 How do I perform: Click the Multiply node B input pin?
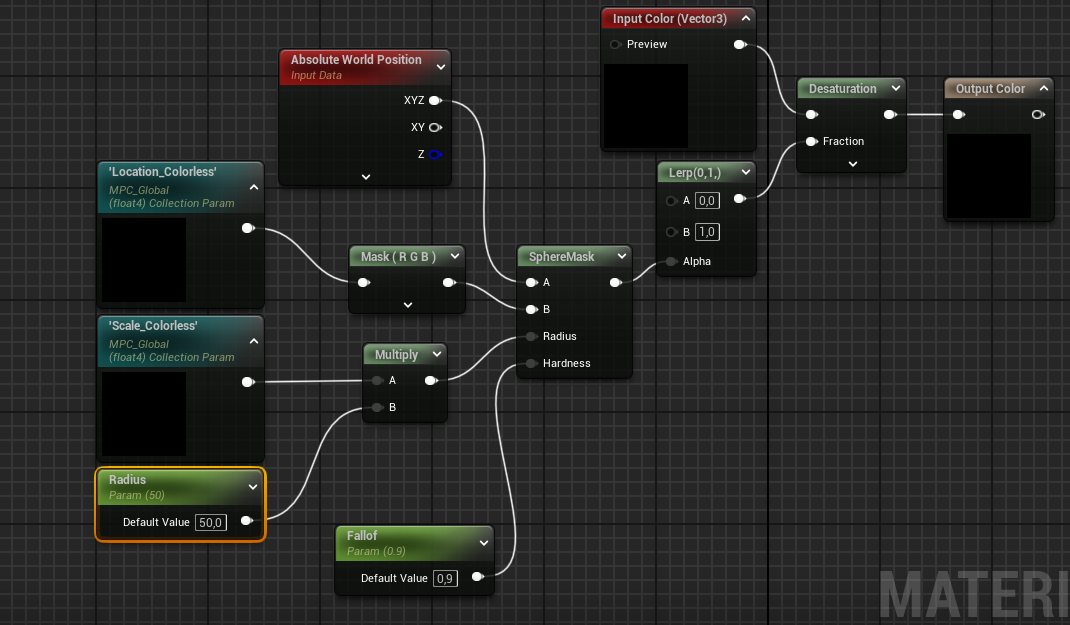tap(377, 407)
